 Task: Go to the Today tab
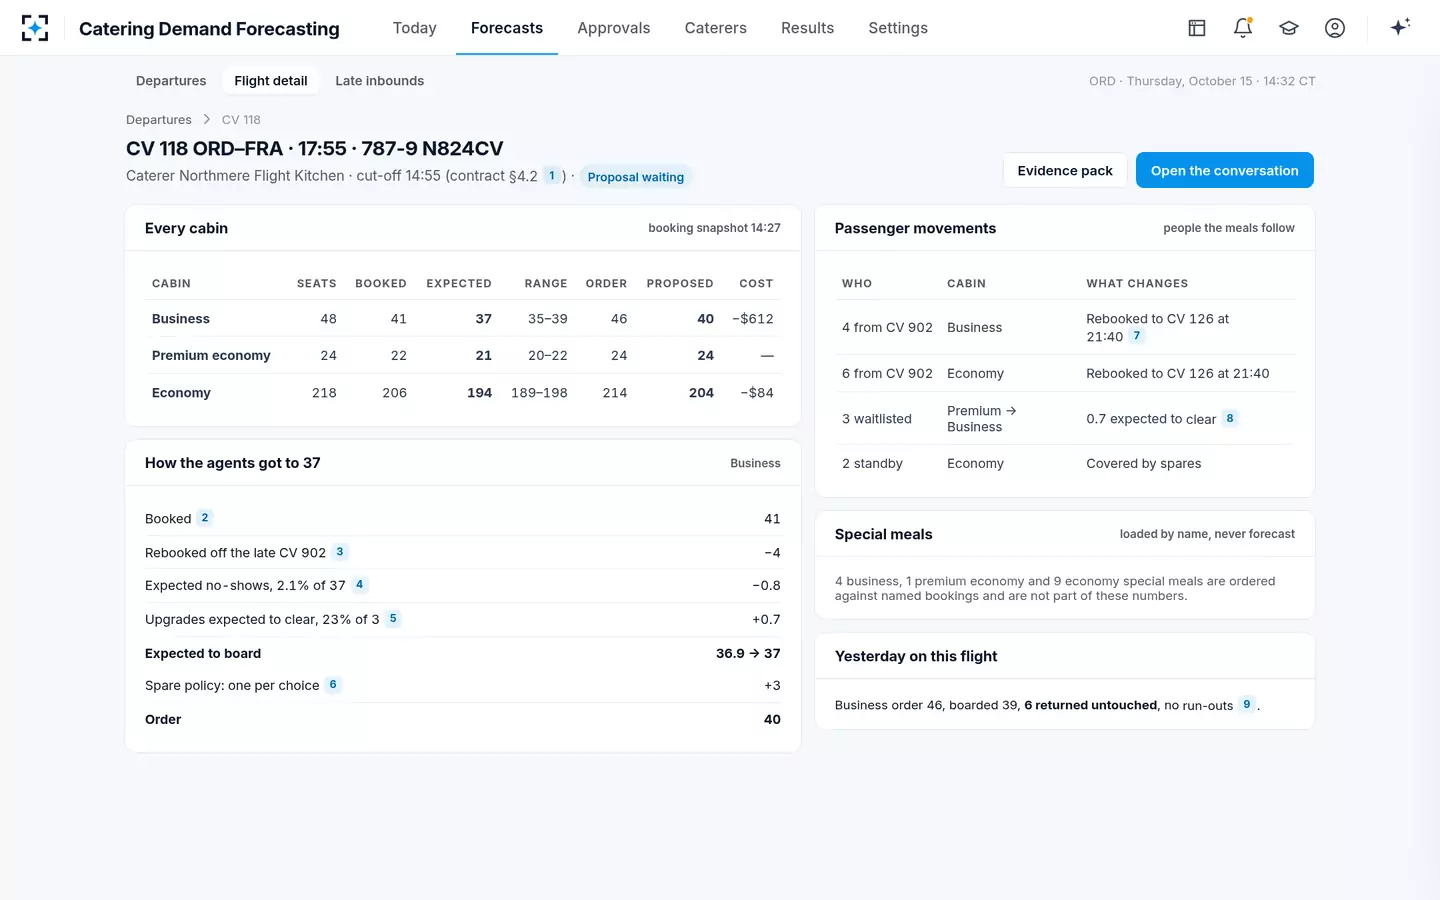click(415, 28)
